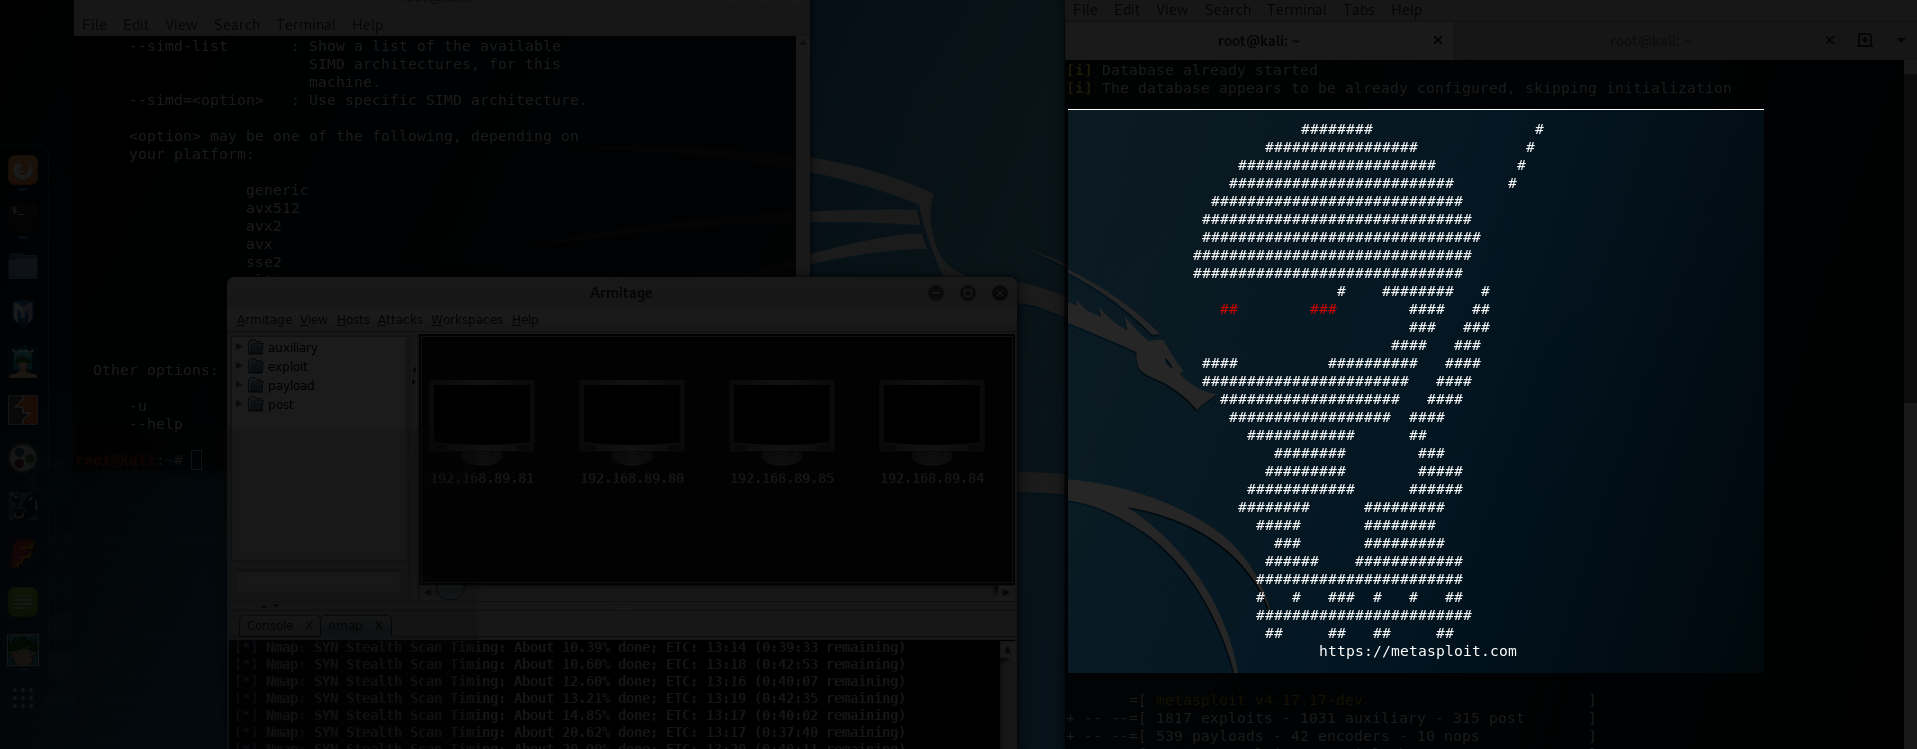Open Armitage's View menu

pyautogui.click(x=314, y=320)
